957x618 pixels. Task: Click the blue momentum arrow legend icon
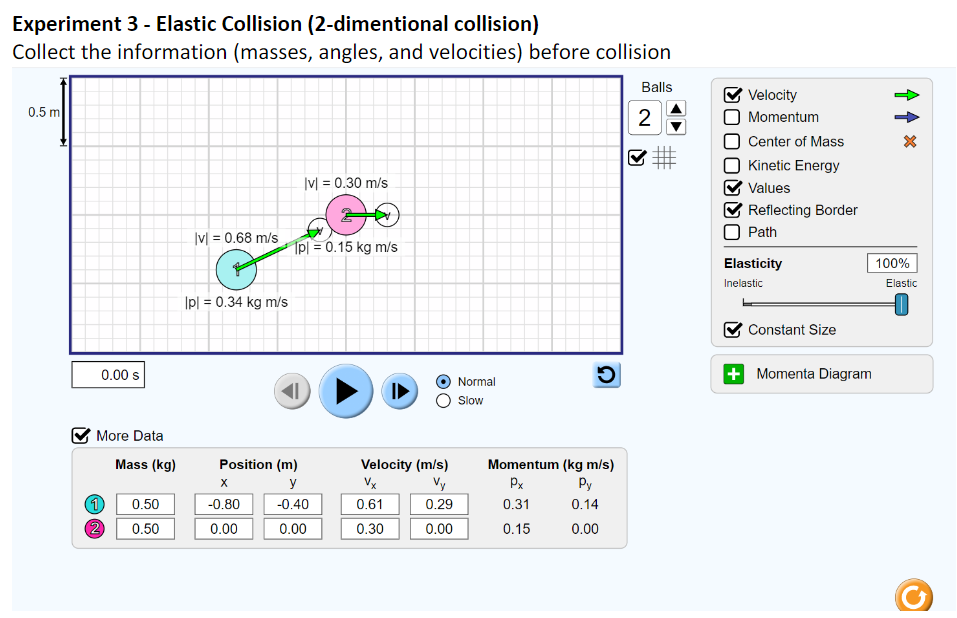click(x=906, y=117)
